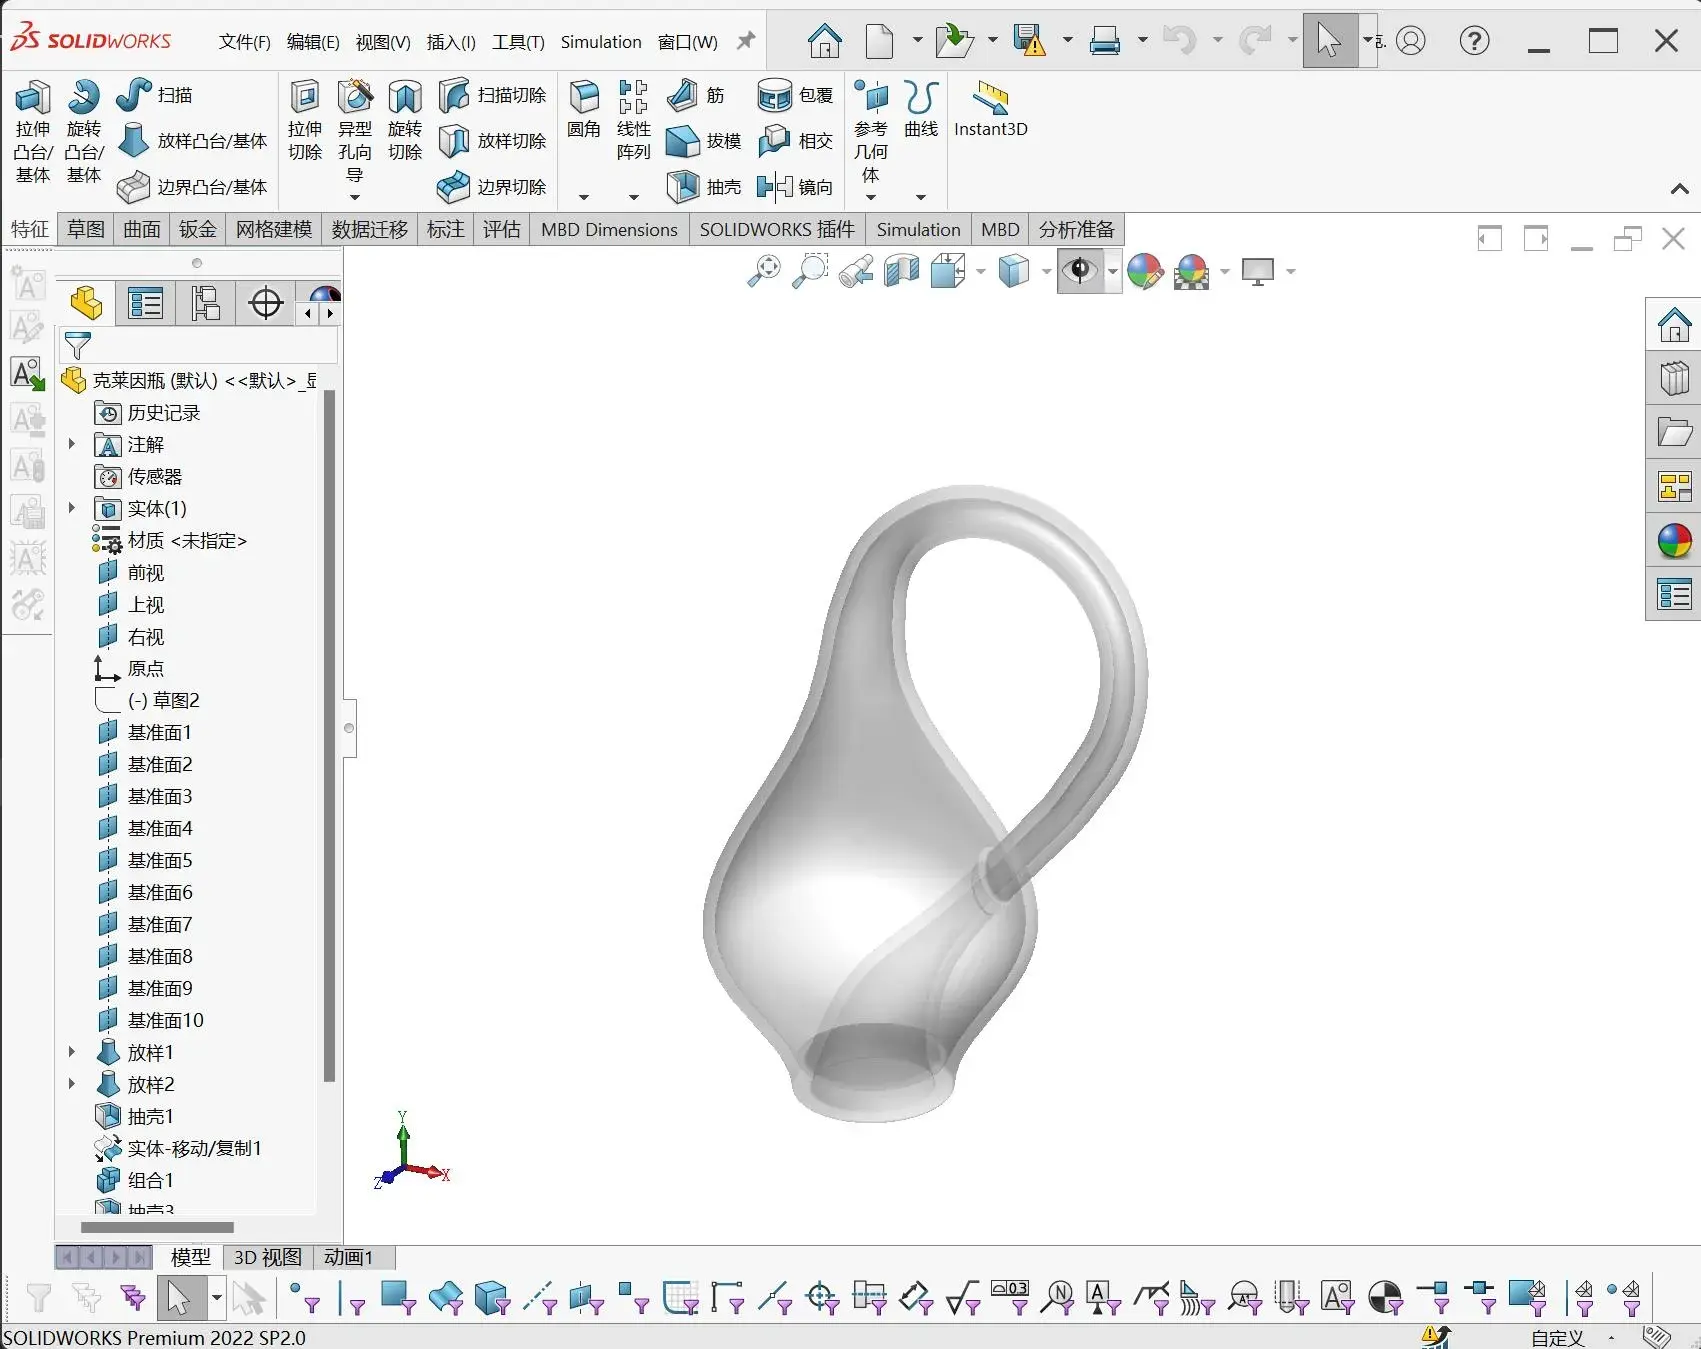Open the DimXpertManager crosshair tab
1701x1349 pixels.
266,304
